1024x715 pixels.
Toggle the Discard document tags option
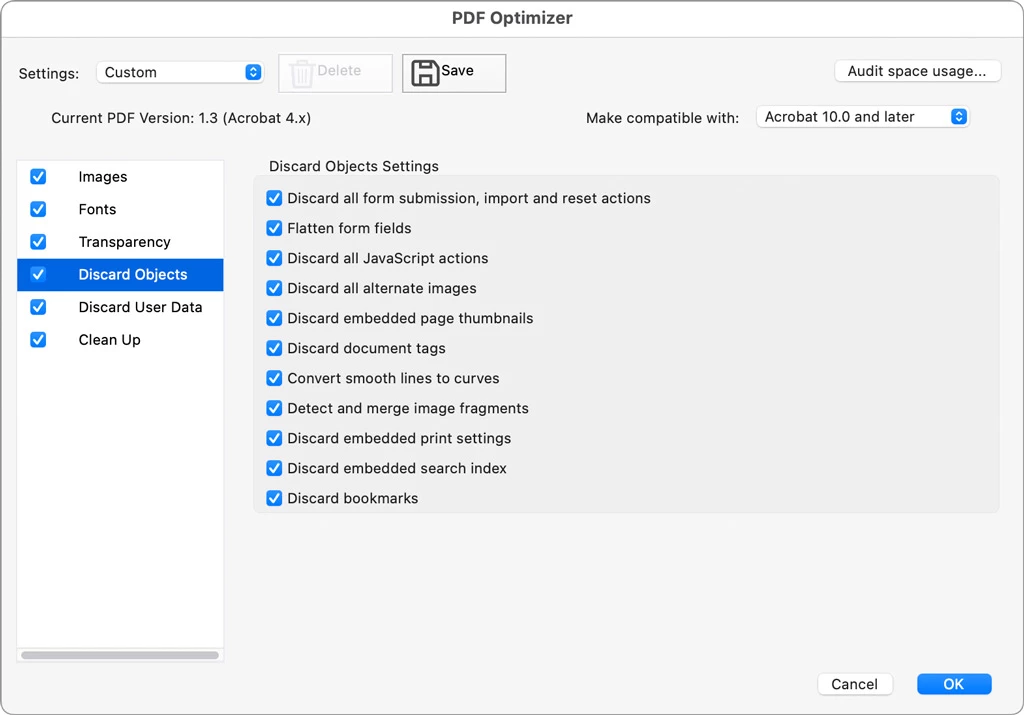(x=274, y=348)
